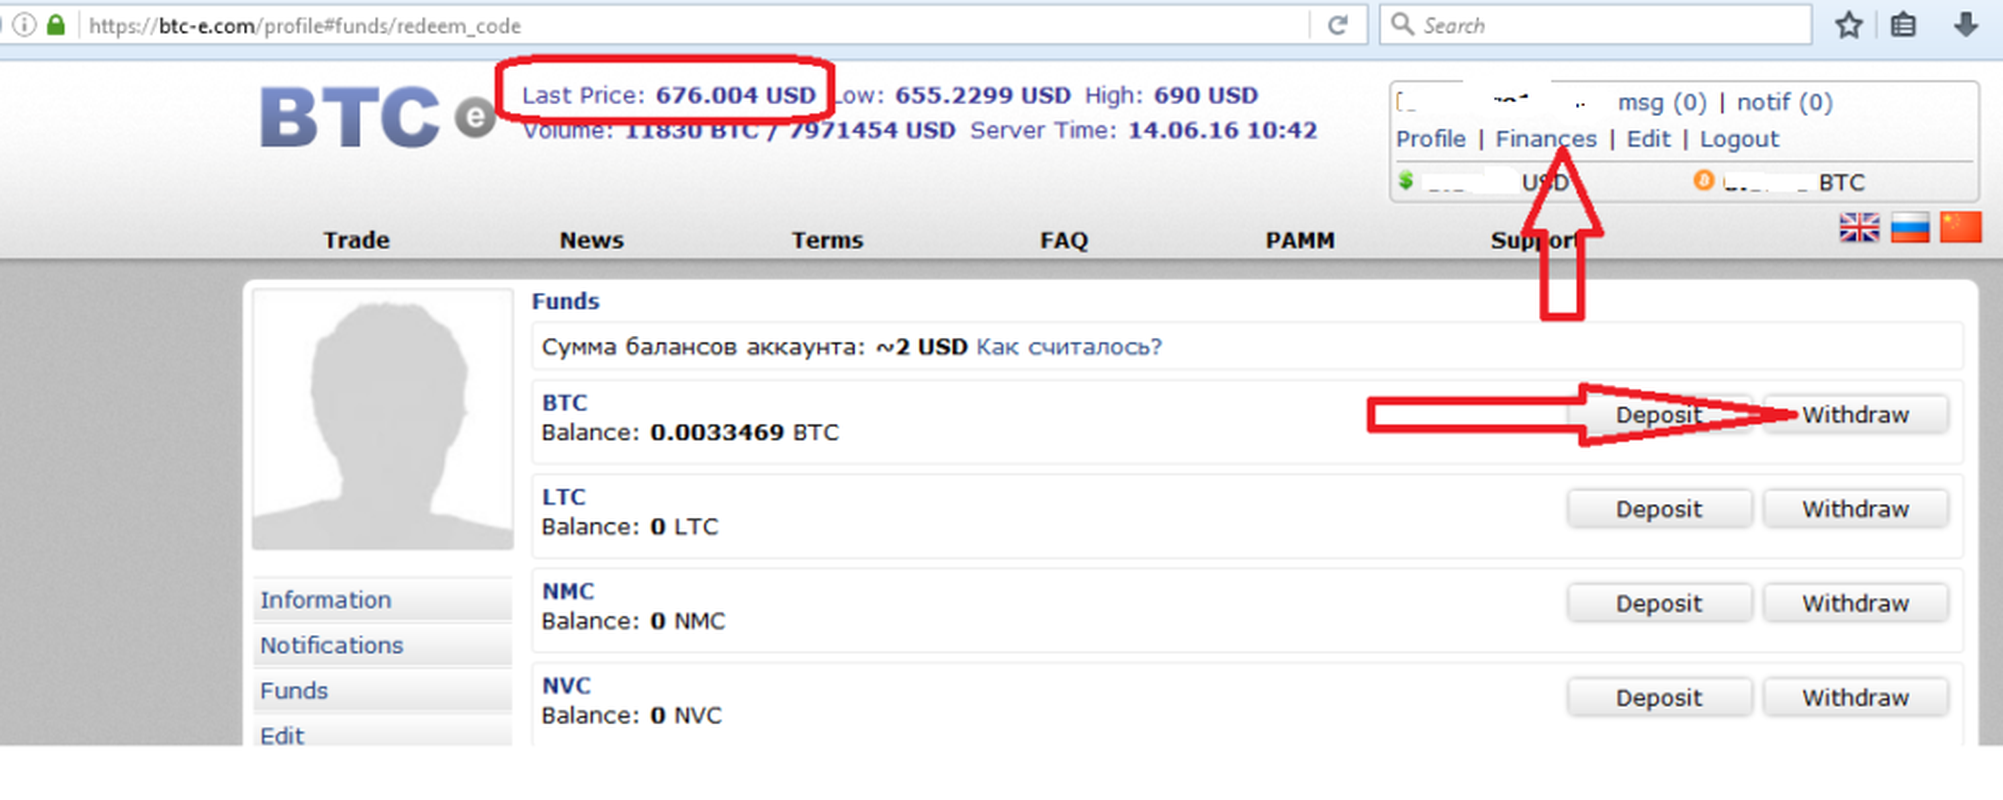Click the Deposit button for LTC
Viewport: 2003px width, 800px height.
(1659, 509)
